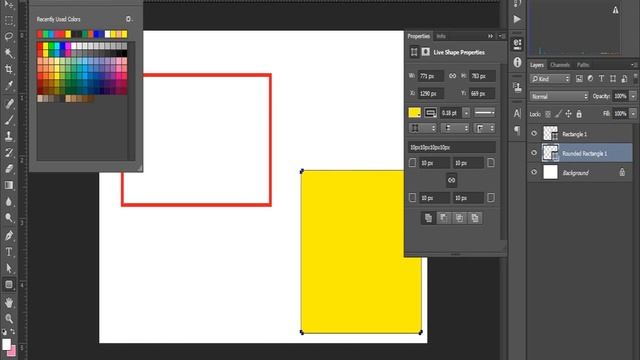Switch to the Info tab
The height and width of the screenshot is (360, 640).
[441, 36]
